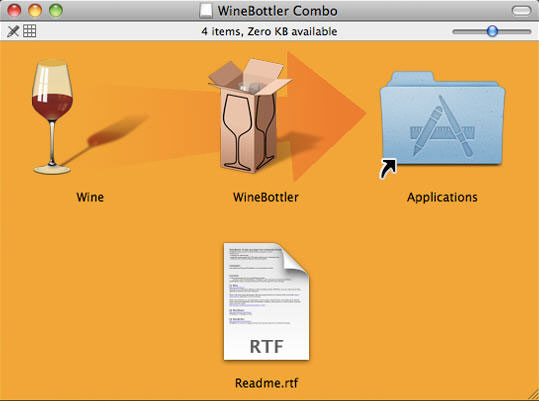Minimize window with the yellow button
The image size is (539, 401).
pyautogui.click(x=35, y=11)
